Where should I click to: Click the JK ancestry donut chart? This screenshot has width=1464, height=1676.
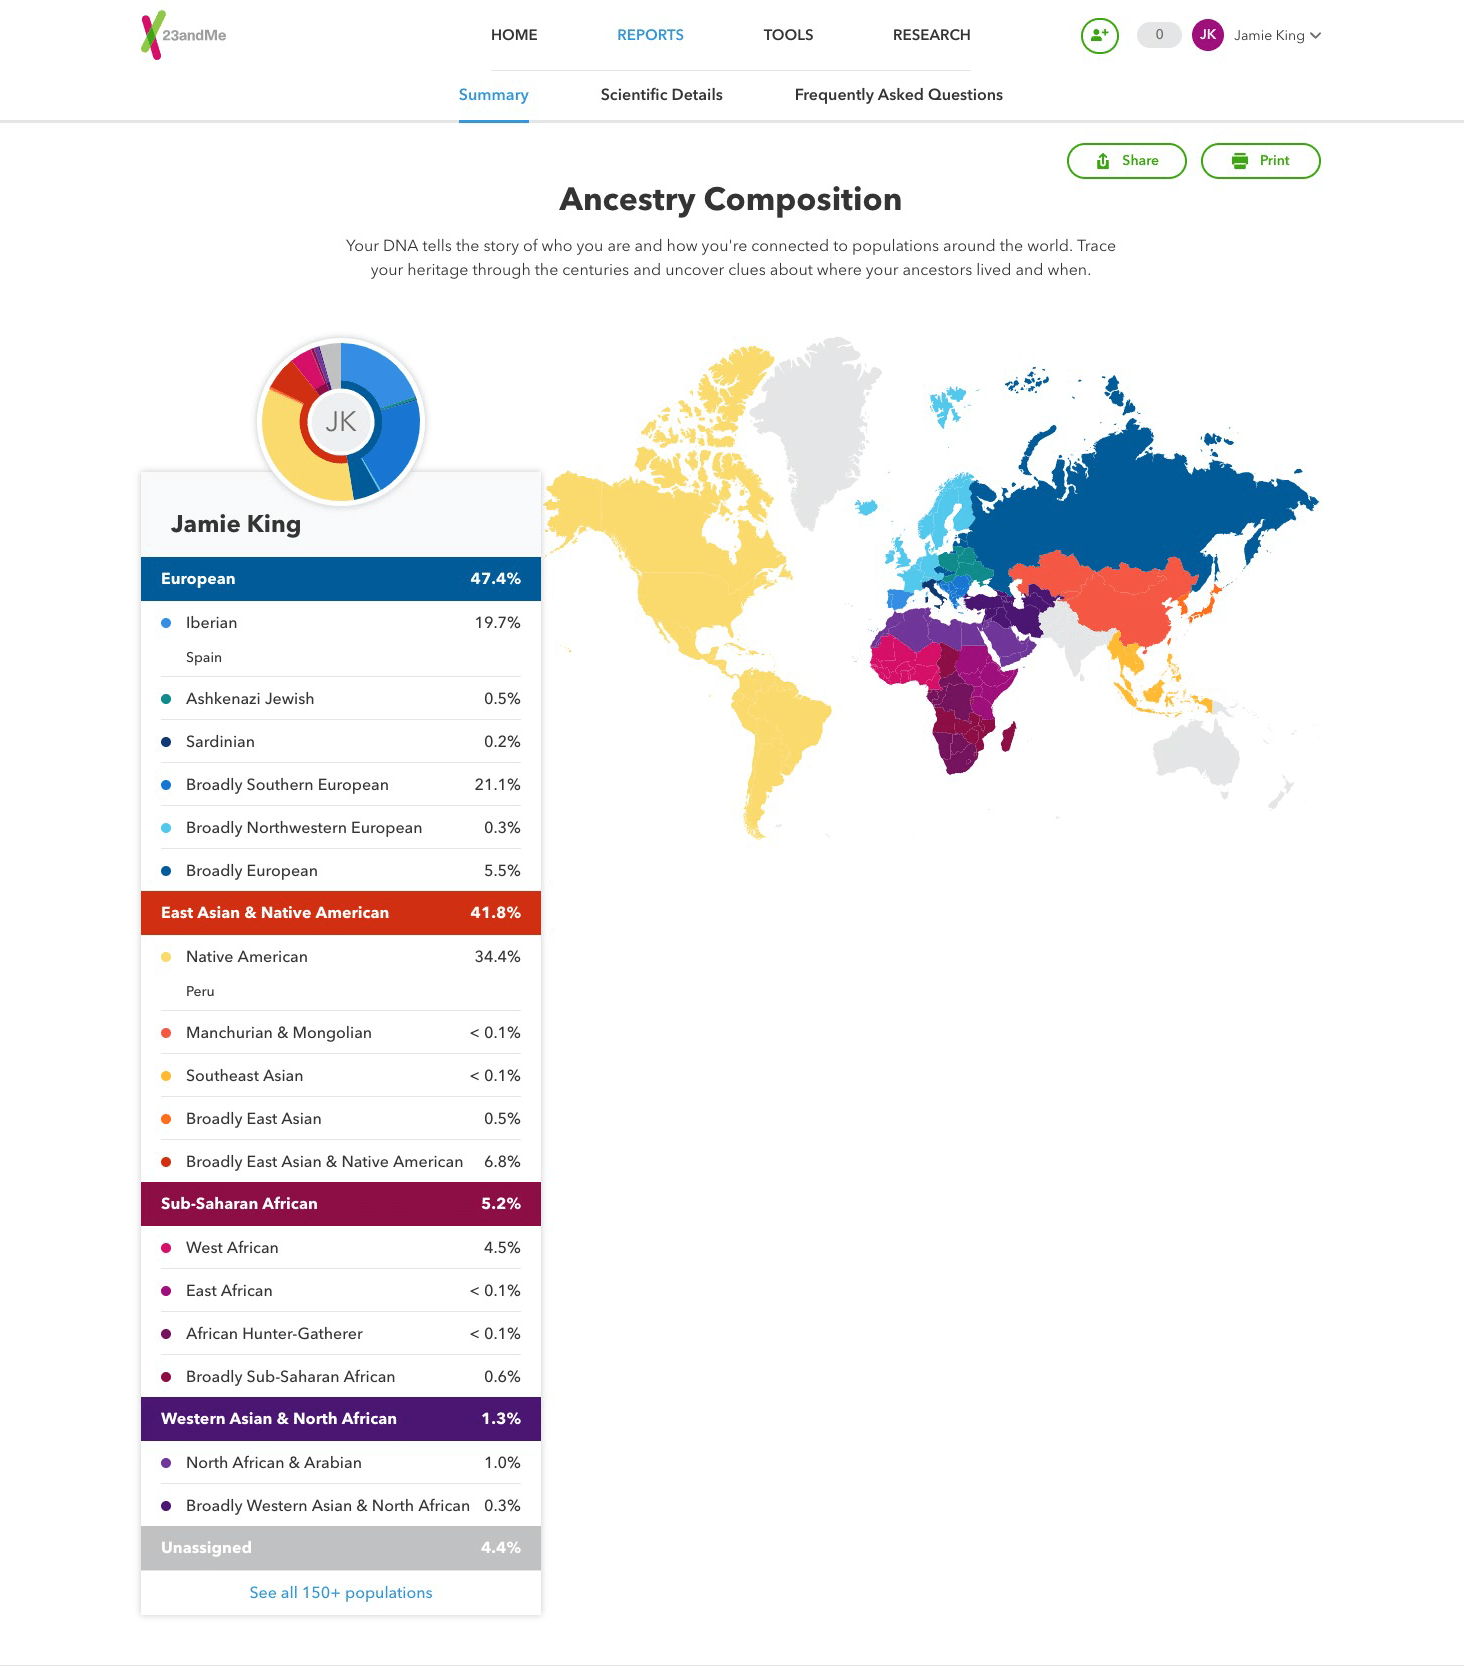point(341,421)
